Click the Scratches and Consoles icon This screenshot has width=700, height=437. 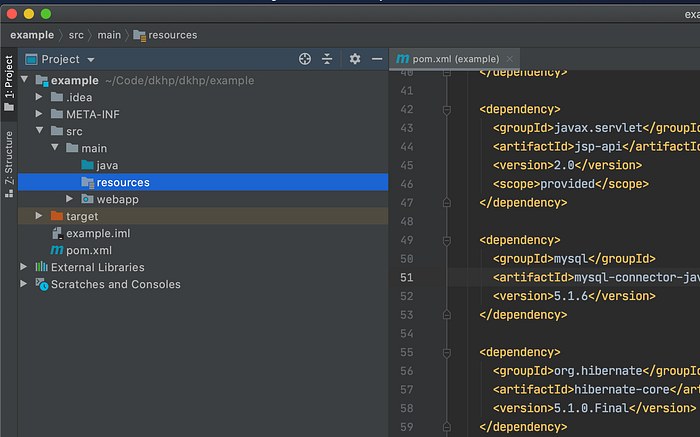point(41,284)
